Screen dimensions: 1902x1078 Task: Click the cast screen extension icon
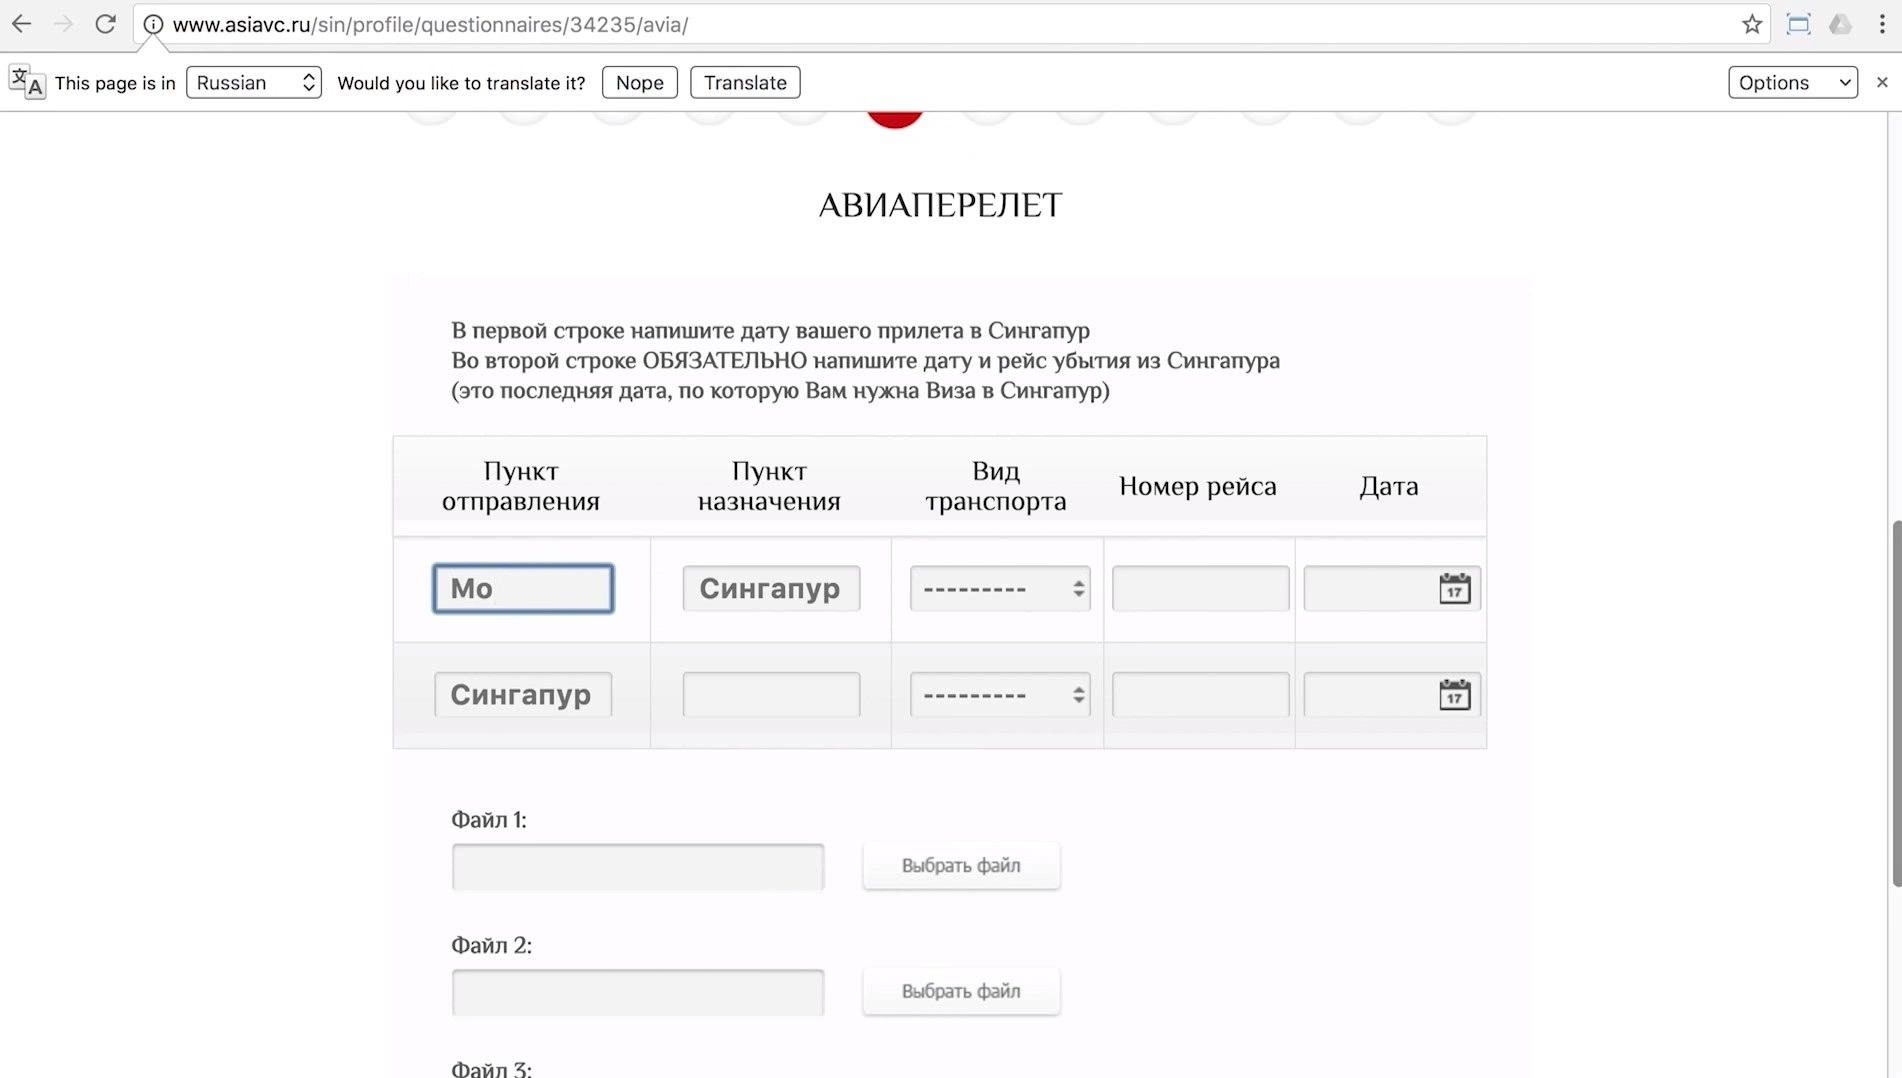tap(1798, 24)
